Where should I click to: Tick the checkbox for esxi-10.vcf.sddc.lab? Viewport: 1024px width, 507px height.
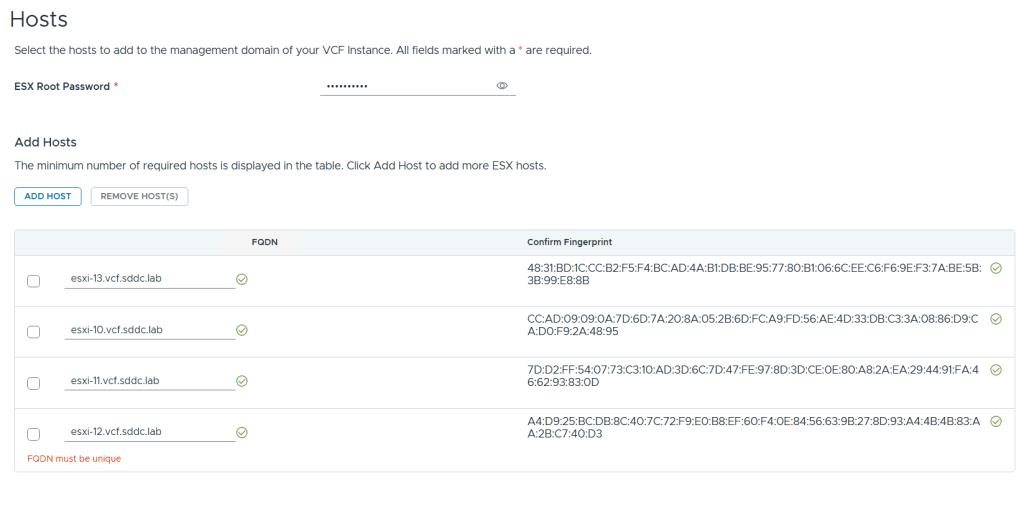(x=34, y=332)
